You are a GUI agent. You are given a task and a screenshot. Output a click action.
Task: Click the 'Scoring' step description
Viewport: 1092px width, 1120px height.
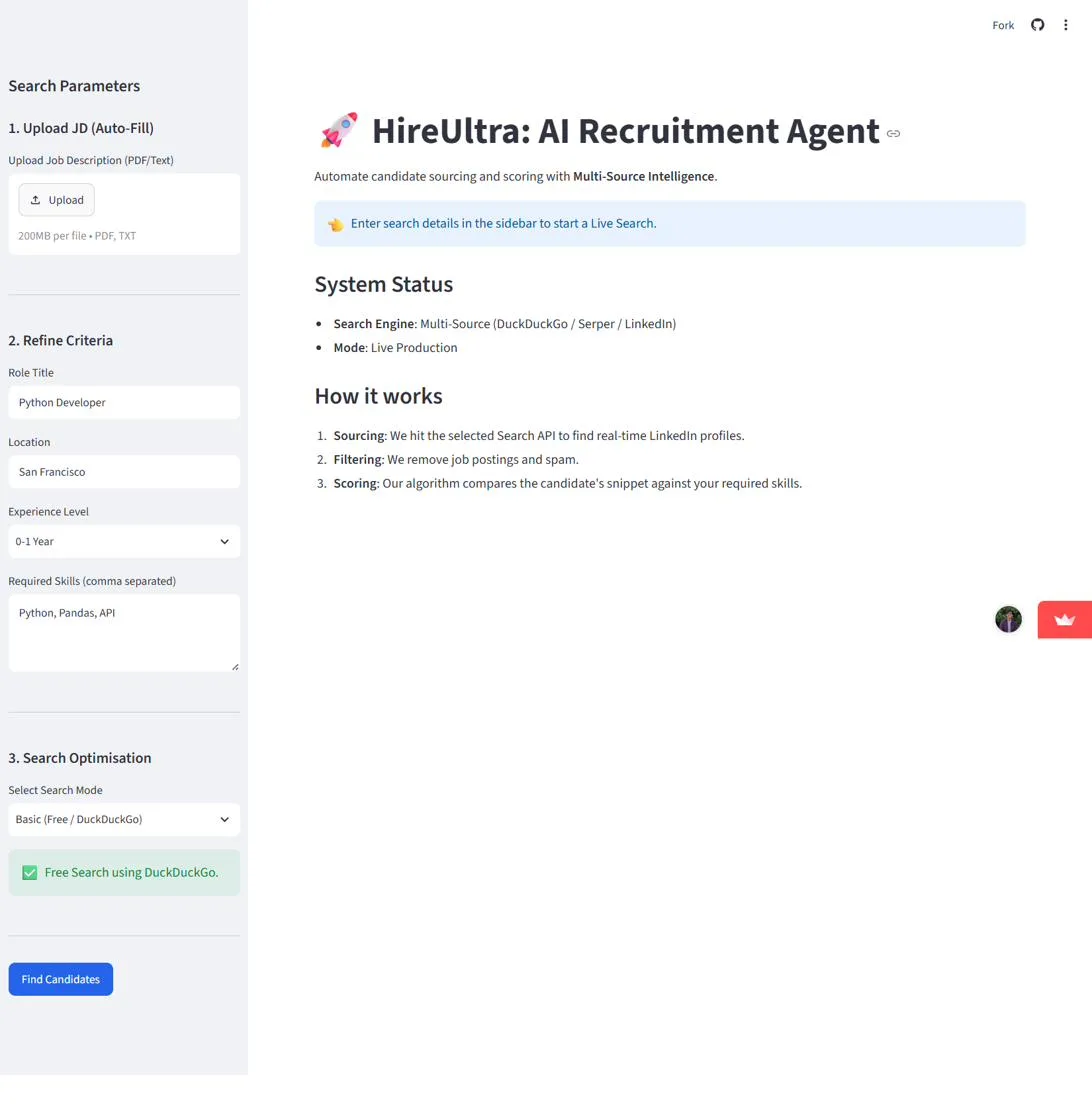pos(567,484)
